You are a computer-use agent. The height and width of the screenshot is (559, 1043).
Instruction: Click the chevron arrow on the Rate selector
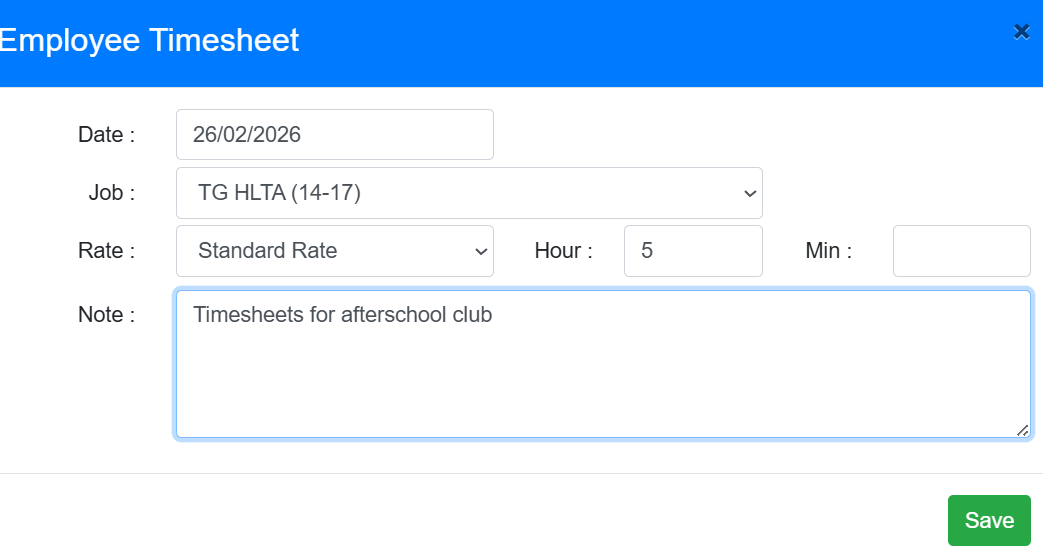[x=481, y=252]
